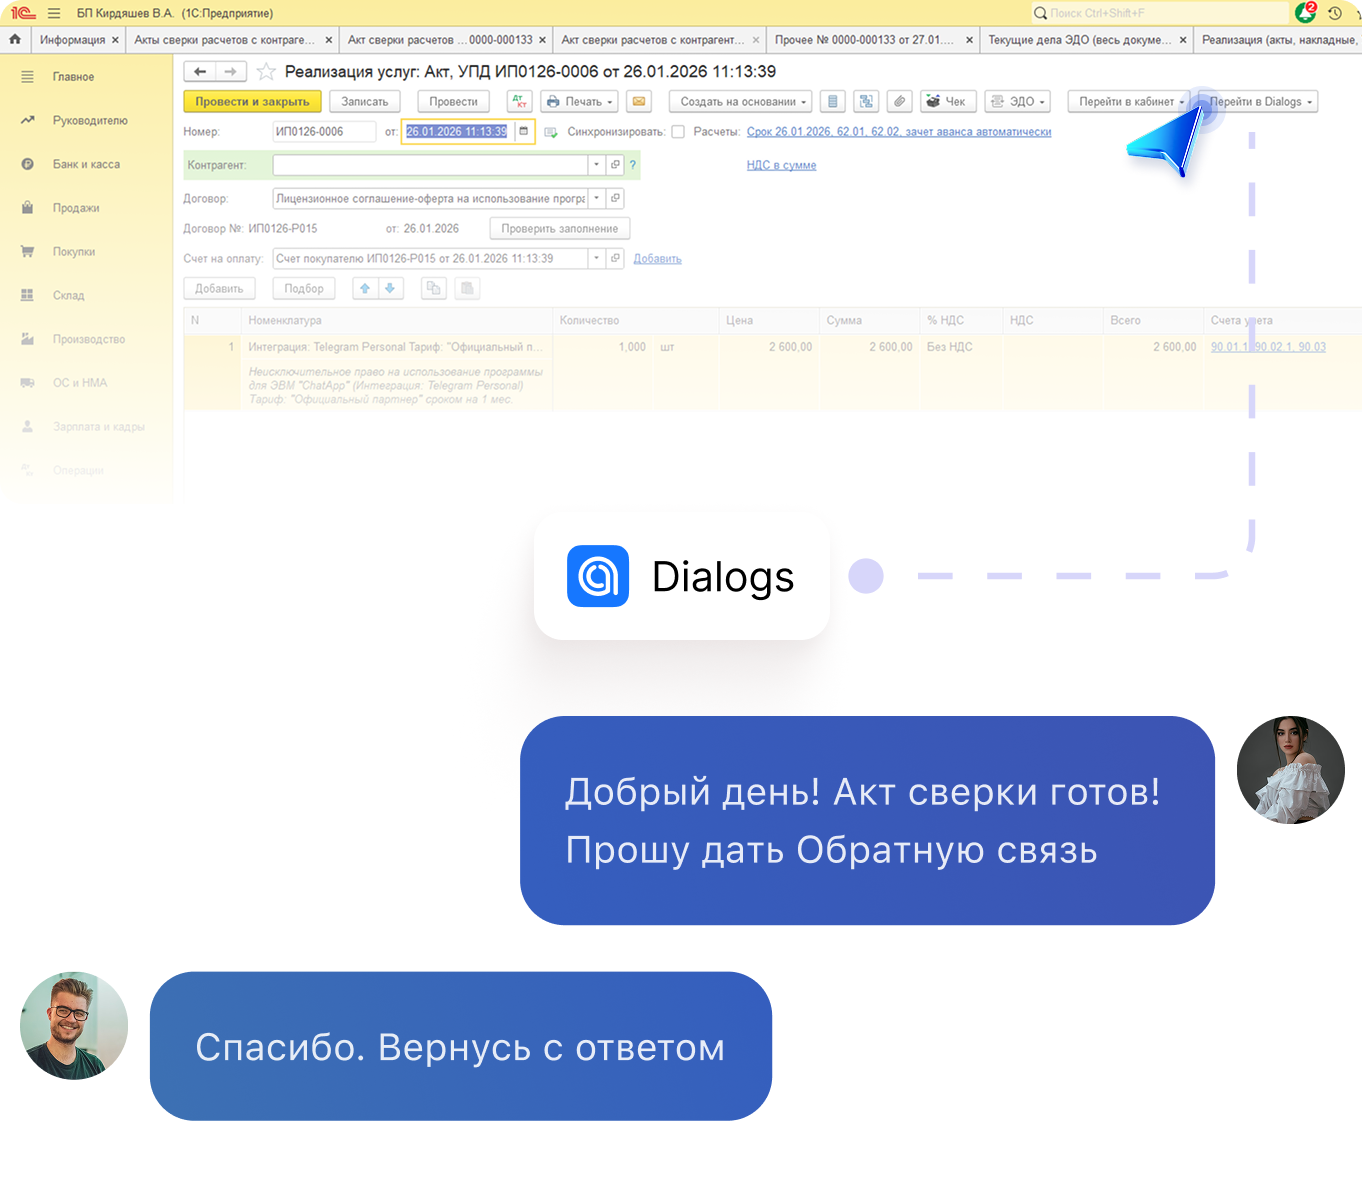The image size is (1362, 1204).
Task: Move table row down with arrow icon
Action: click(x=390, y=289)
